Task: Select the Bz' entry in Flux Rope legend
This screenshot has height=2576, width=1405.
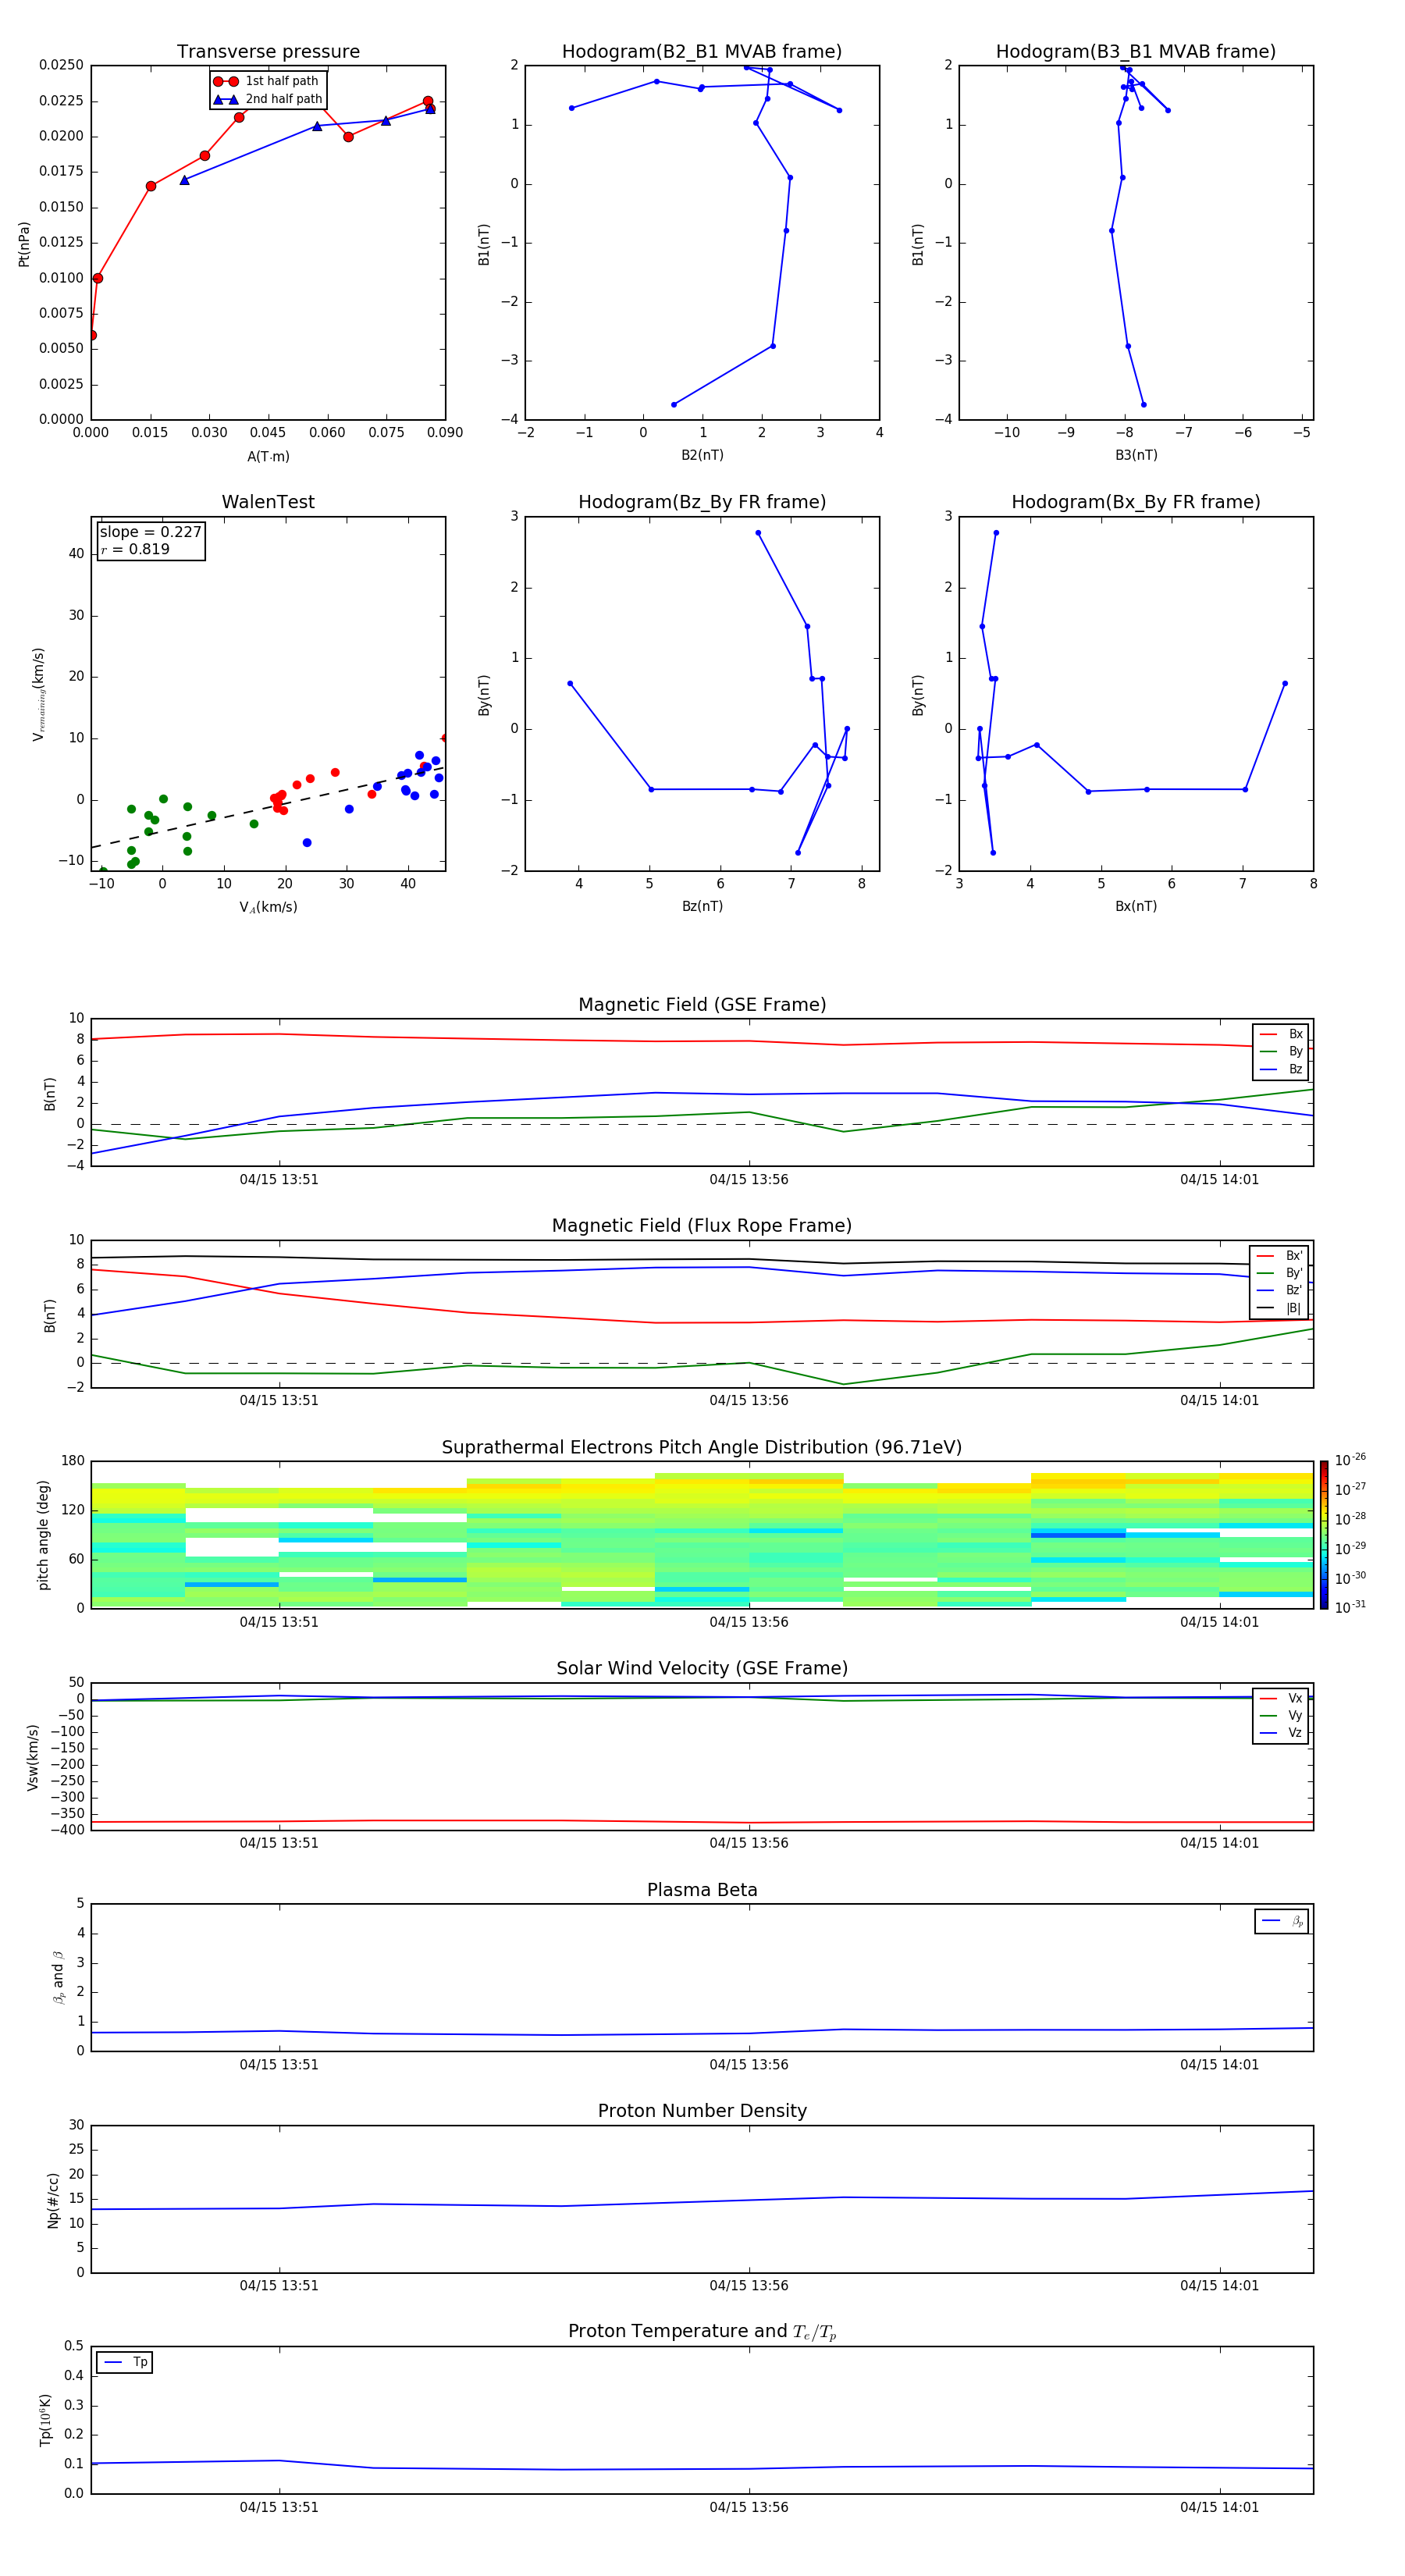Action: point(1280,1290)
